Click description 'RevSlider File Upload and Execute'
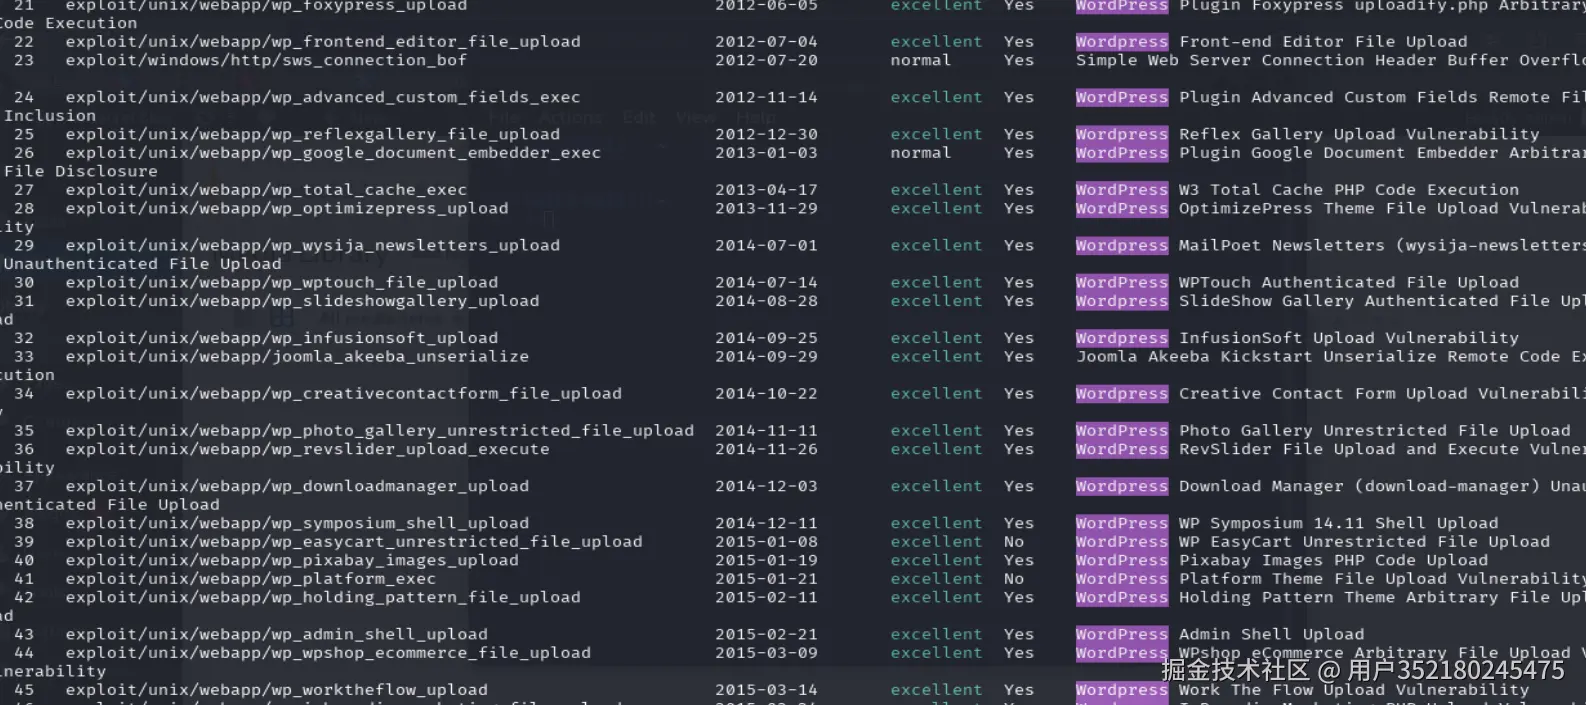Image resolution: width=1586 pixels, height=705 pixels. point(1344,449)
